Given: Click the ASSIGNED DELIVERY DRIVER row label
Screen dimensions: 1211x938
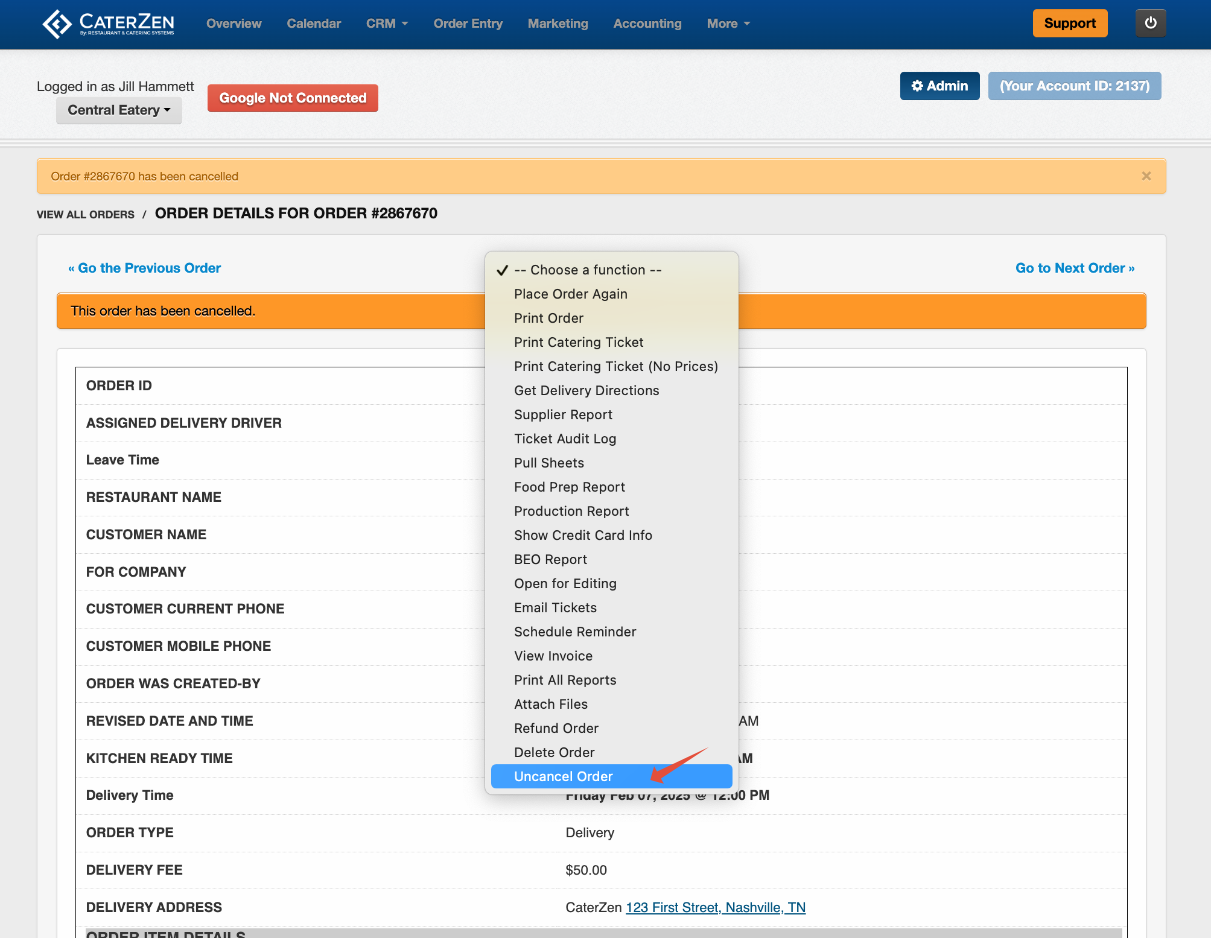Looking at the screenshot, I should 184,423.
